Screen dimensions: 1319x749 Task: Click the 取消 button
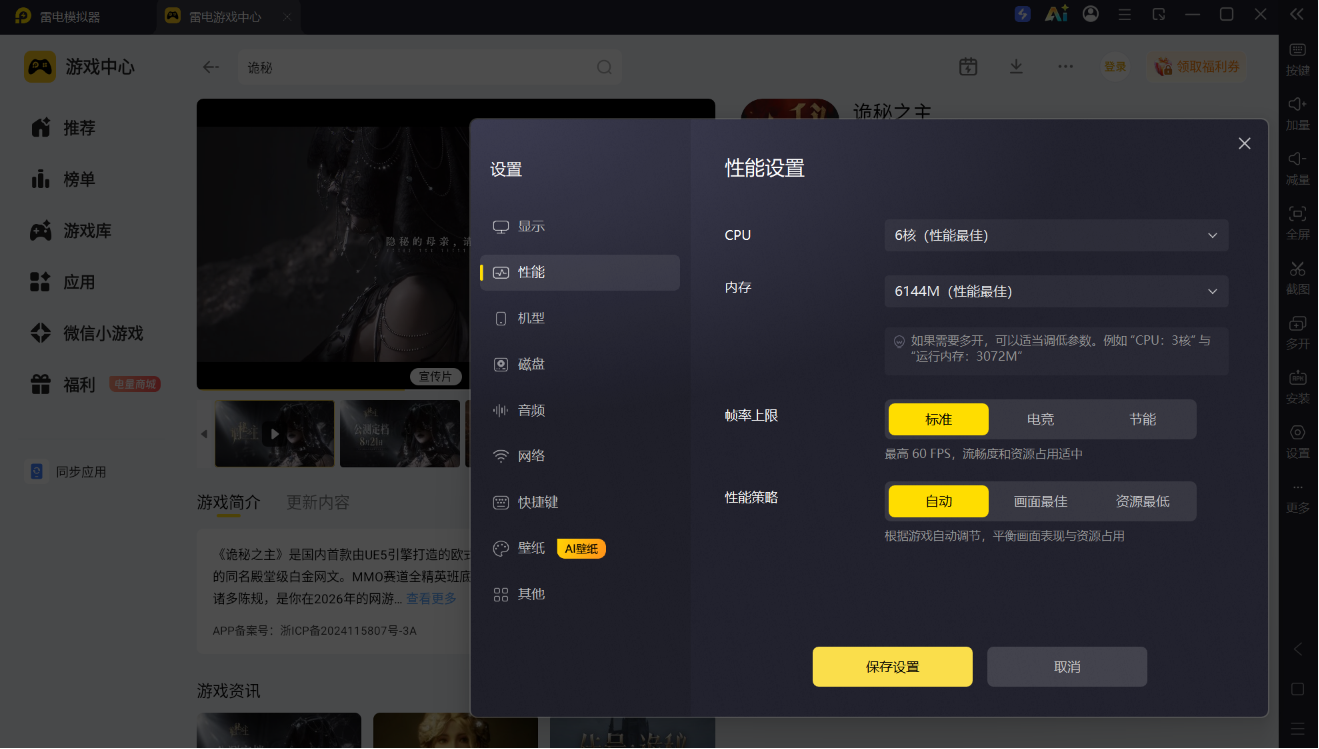(1067, 667)
